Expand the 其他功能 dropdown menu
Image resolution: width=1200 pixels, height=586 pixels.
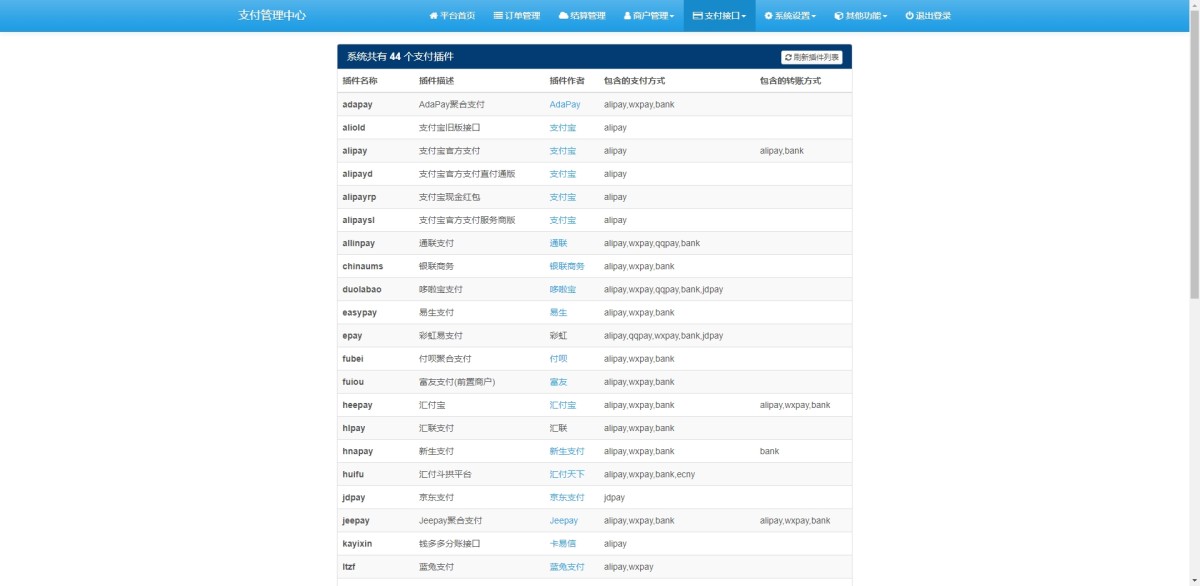861,16
